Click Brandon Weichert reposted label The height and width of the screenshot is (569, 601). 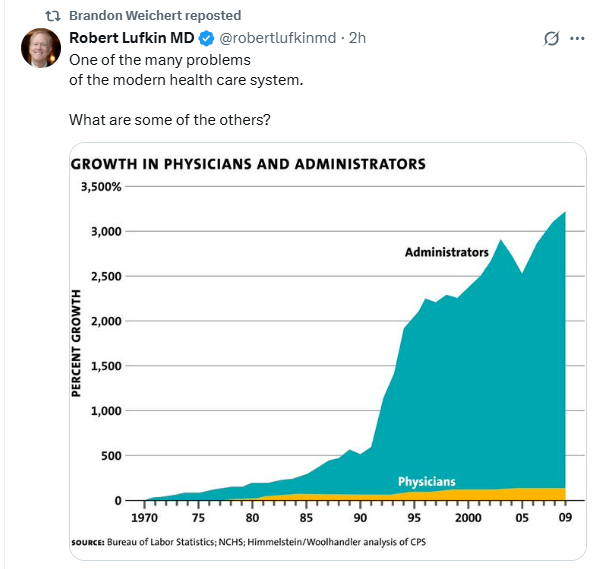click(155, 16)
